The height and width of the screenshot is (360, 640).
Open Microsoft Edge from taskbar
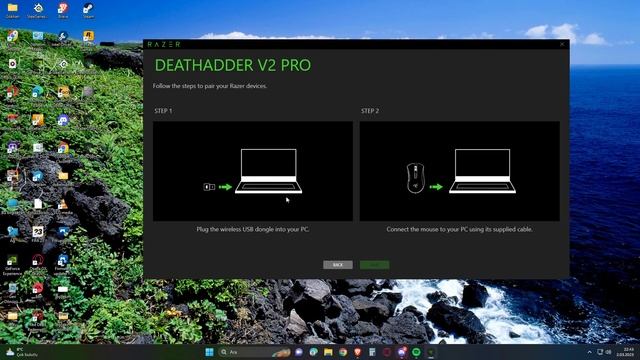[x=313, y=352]
